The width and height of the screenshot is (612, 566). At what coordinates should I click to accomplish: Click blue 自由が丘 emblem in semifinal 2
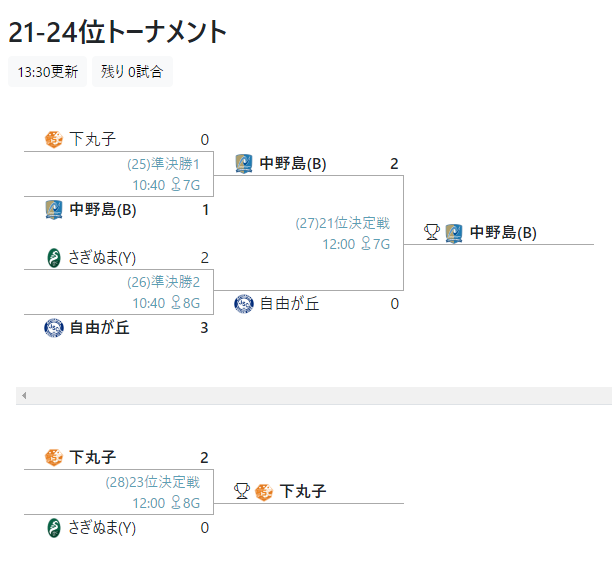(54, 328)
